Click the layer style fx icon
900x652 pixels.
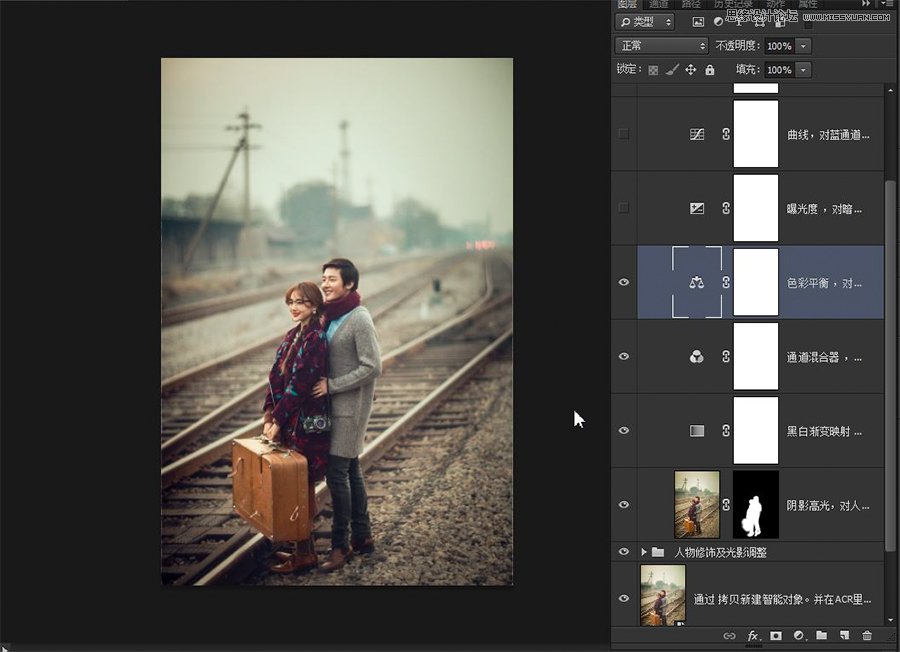coord(753,636)
